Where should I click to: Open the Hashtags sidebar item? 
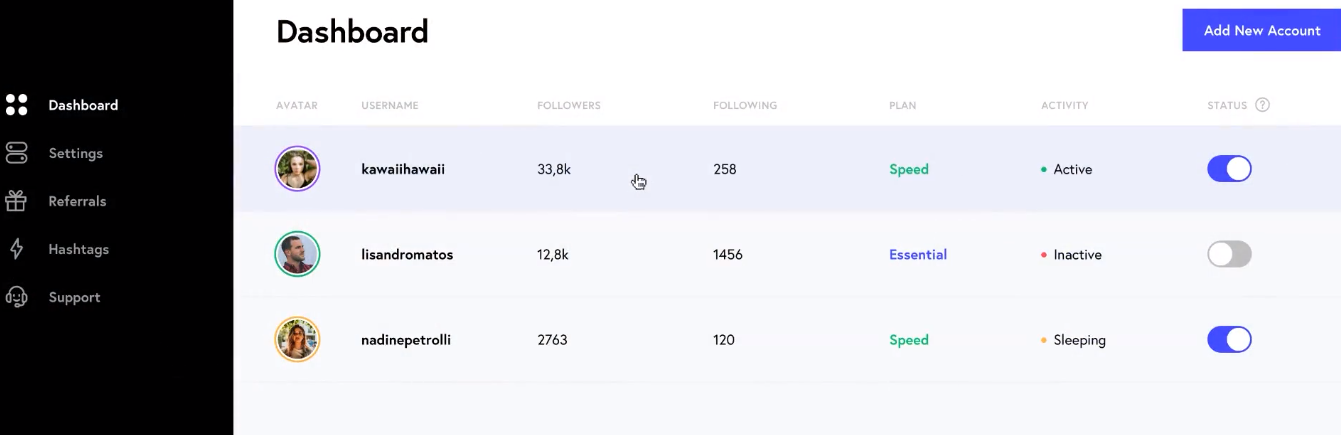click(x=79, y=249)
